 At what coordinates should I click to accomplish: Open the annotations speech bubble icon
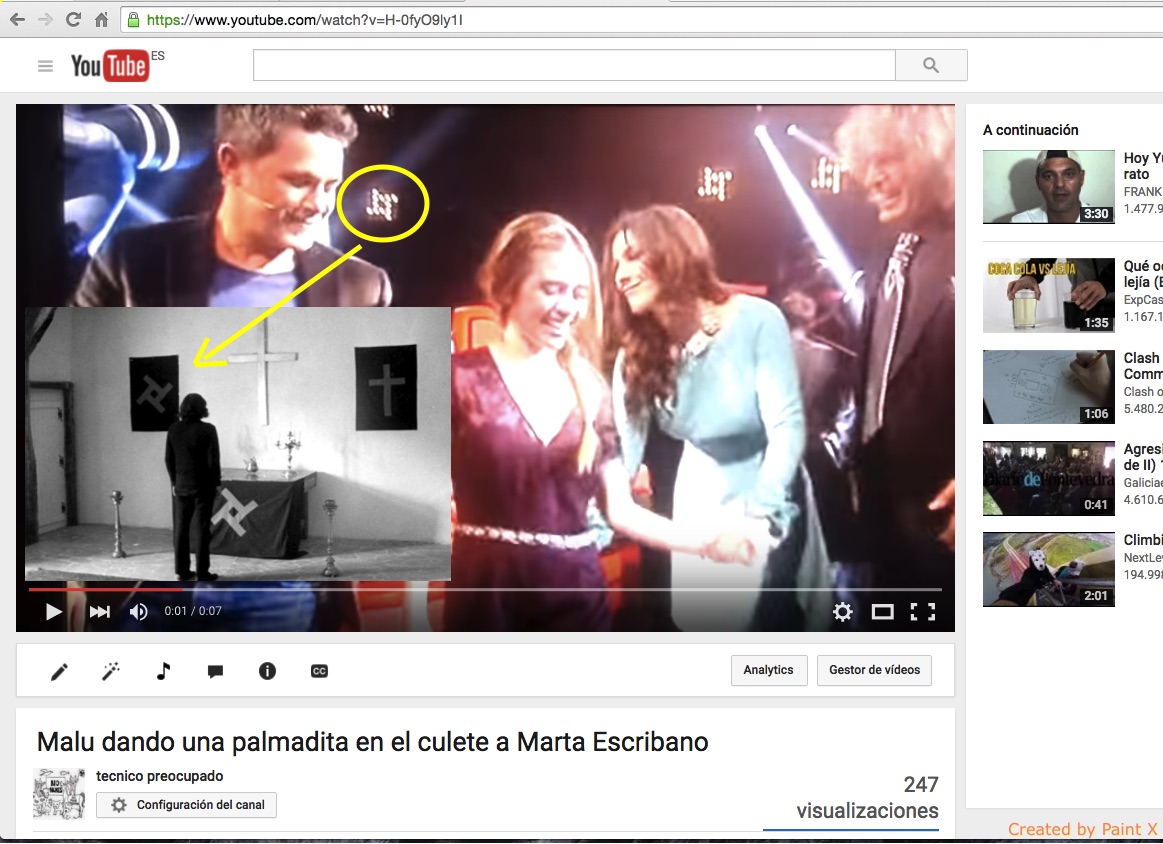click(x=215, y=671)
